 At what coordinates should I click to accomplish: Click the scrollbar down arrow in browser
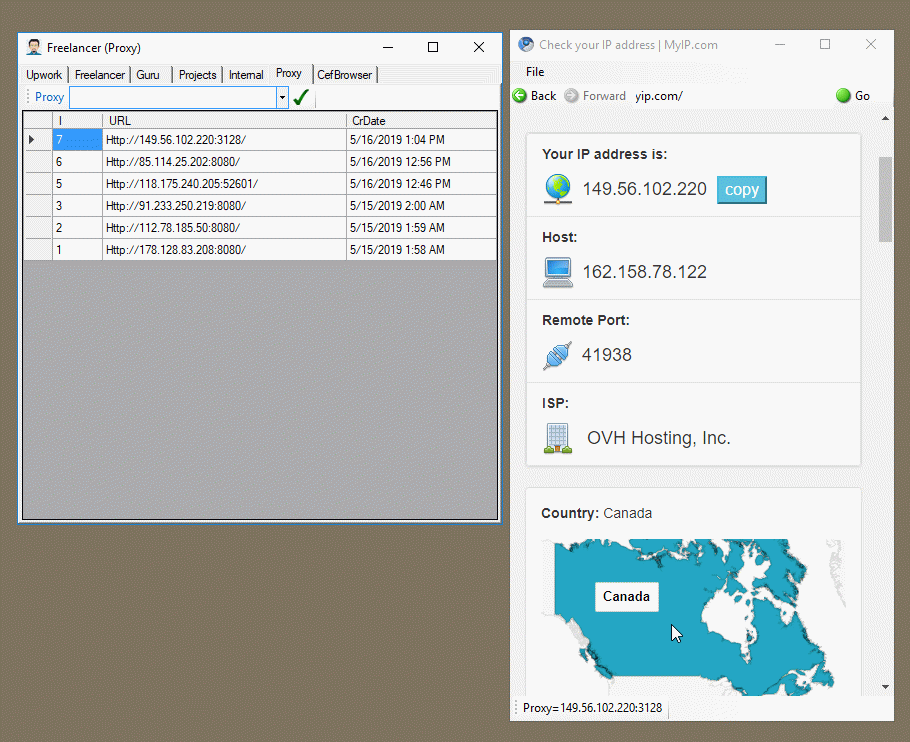(885, 687)
